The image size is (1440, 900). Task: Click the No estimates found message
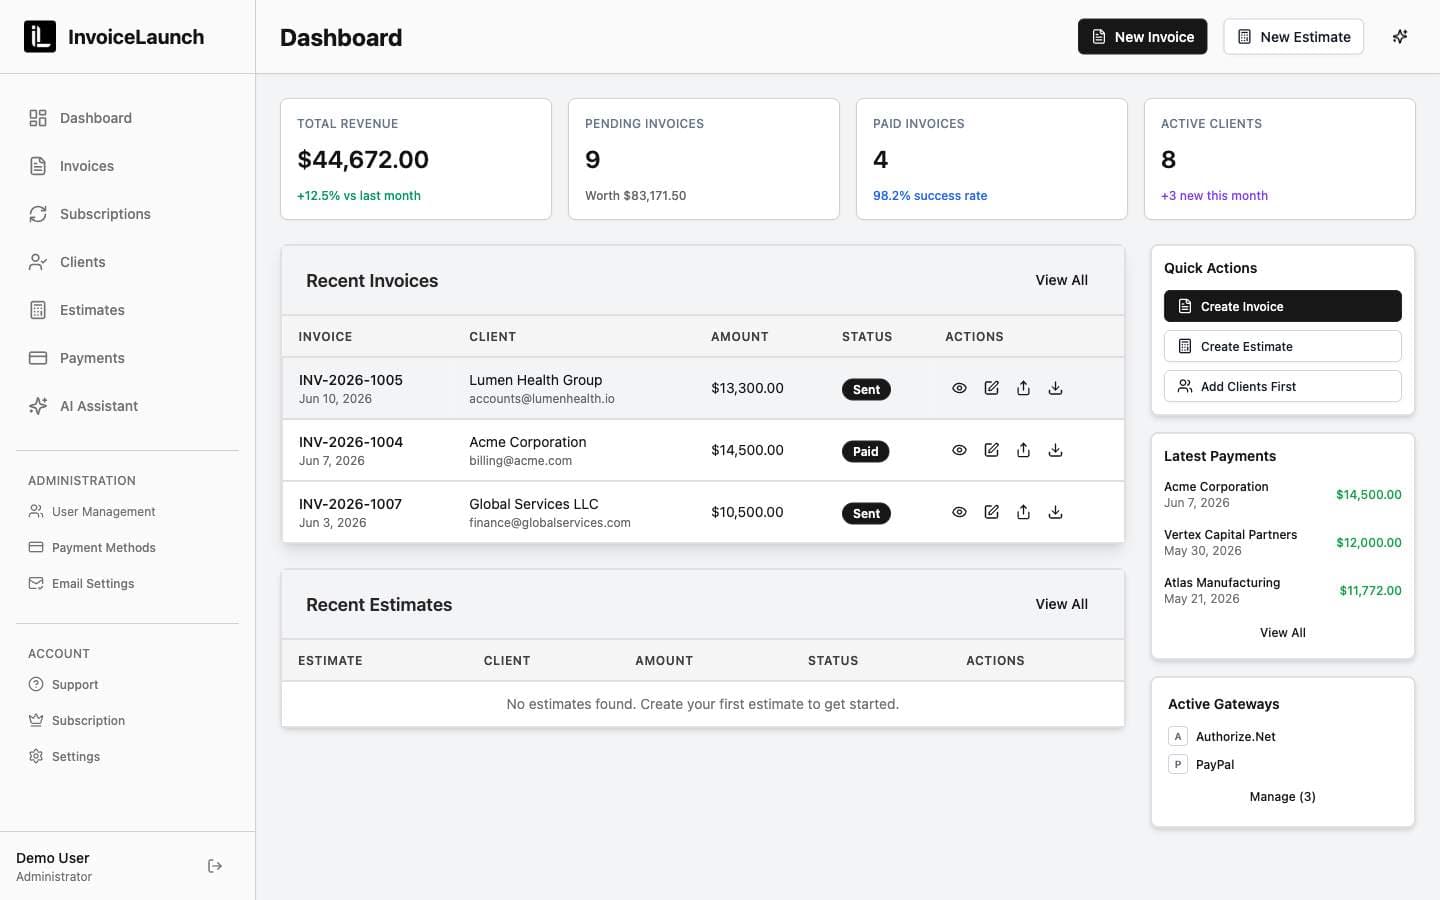[x=702, y=704]
